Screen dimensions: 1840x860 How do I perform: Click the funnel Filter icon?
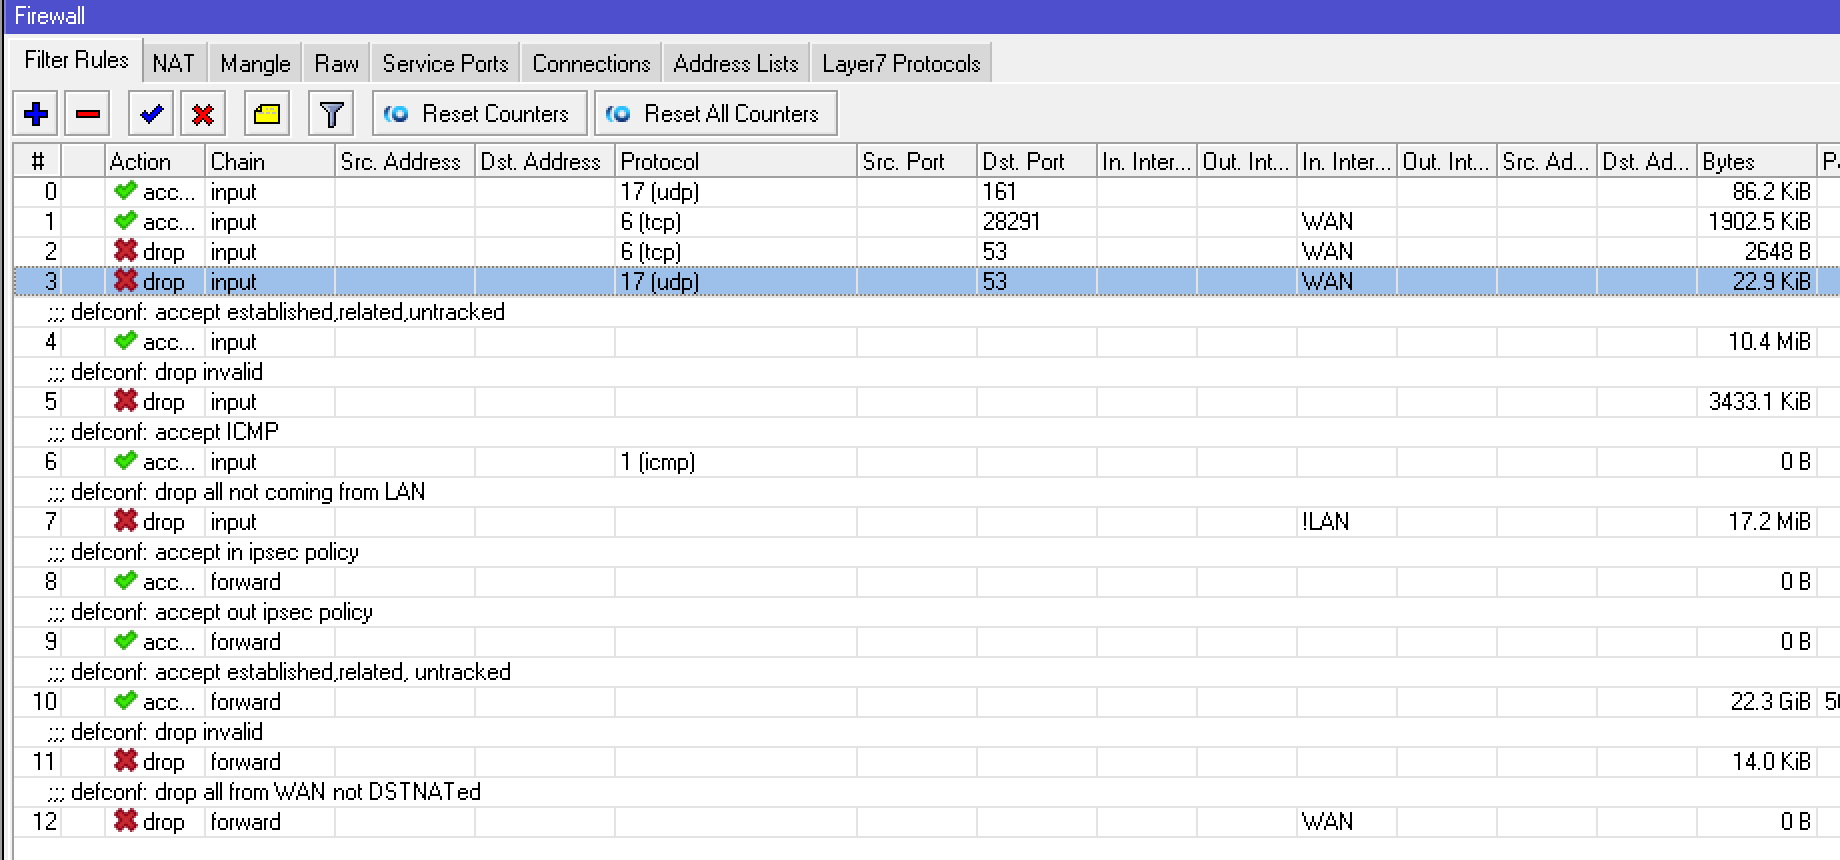pyautogui.click(x=331, y=113)
